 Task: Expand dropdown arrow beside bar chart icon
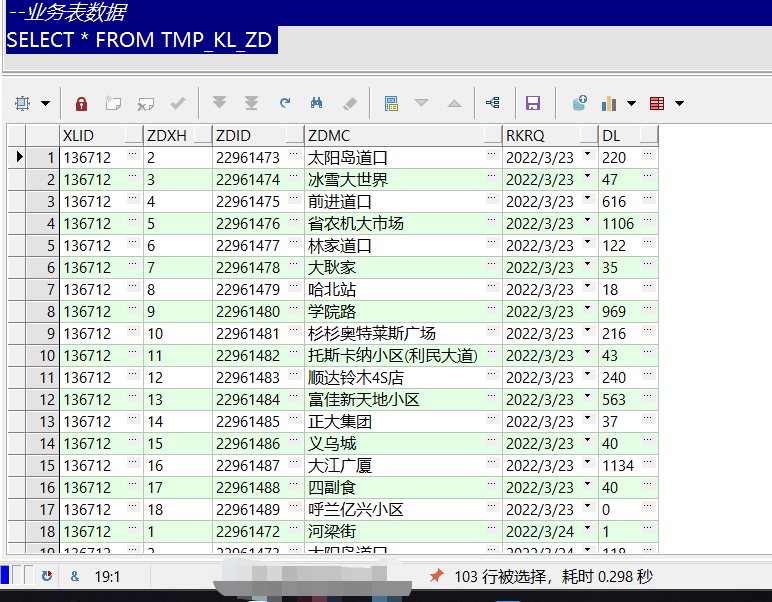click(x=631, y=103)
